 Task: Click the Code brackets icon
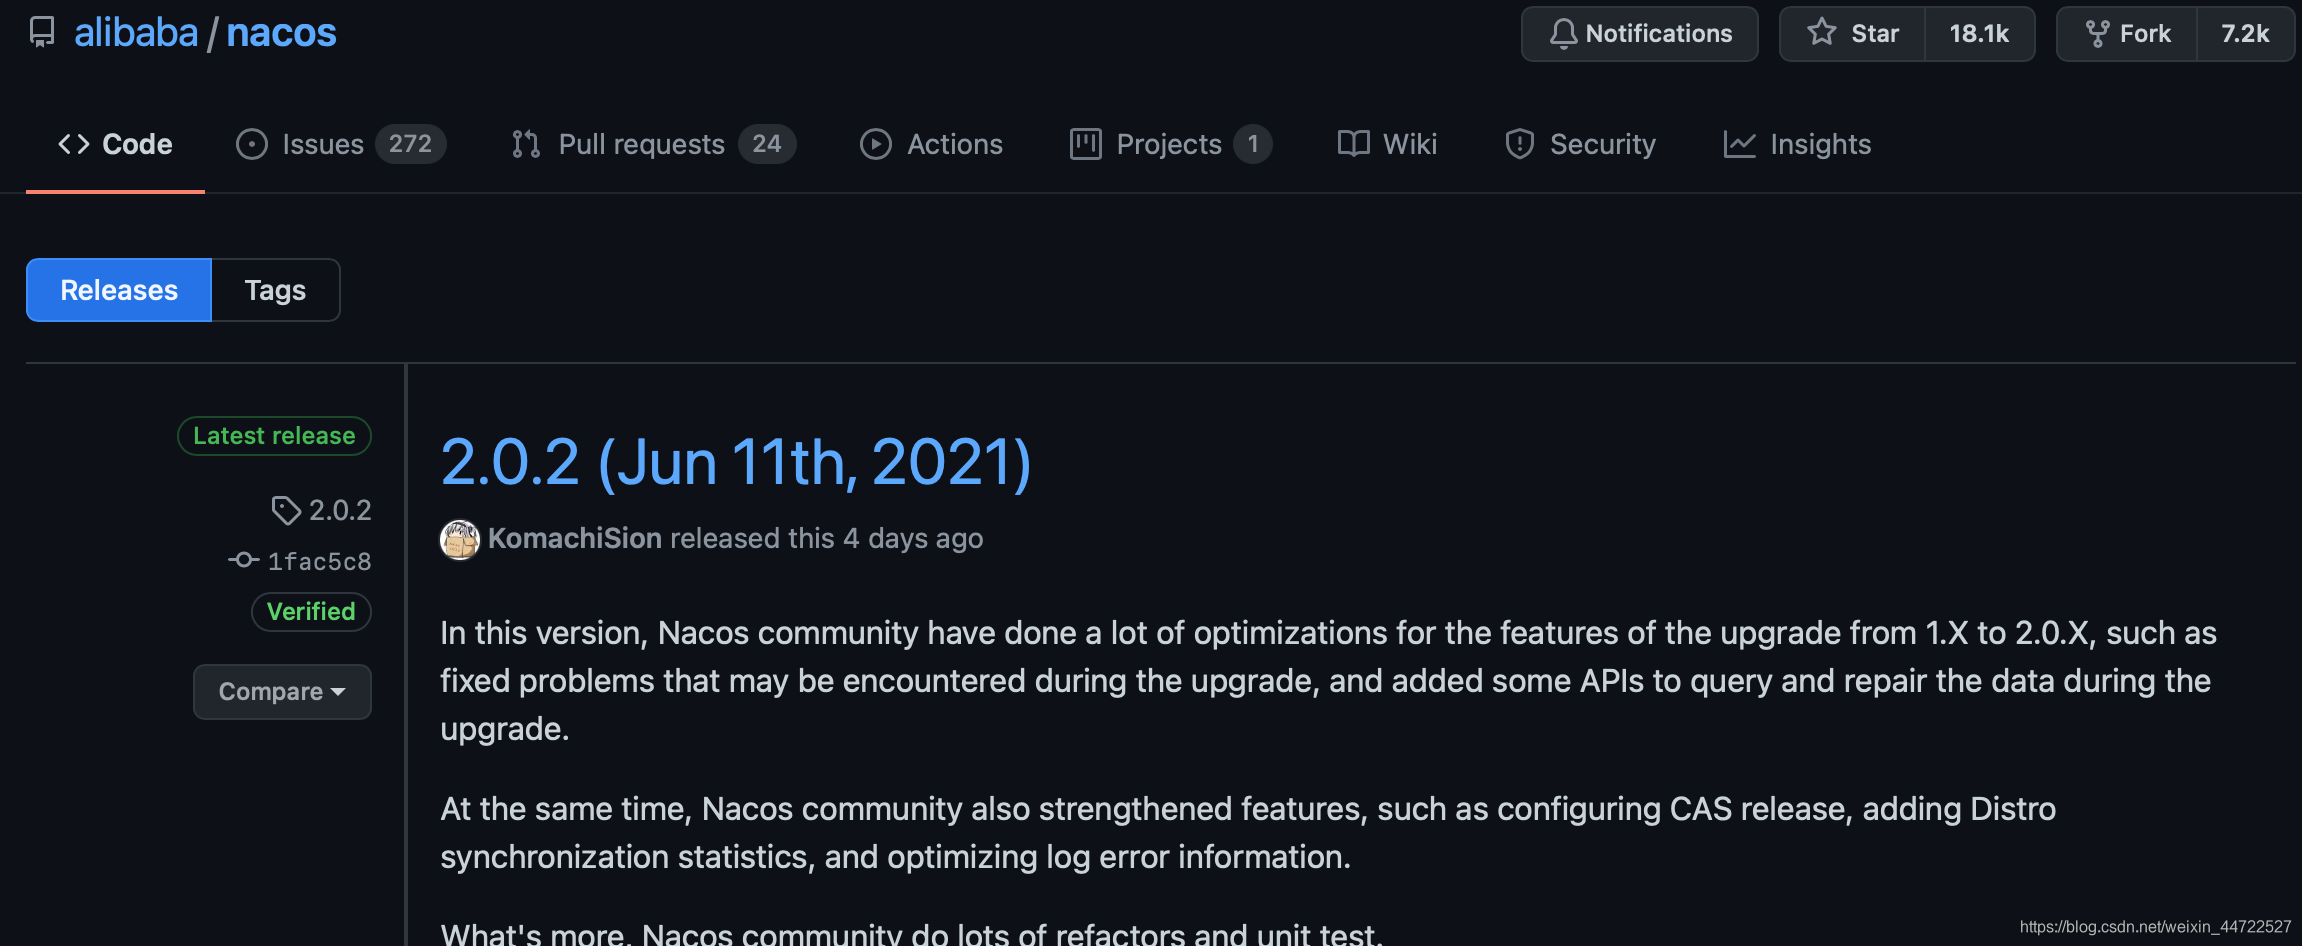pos(74,144)
